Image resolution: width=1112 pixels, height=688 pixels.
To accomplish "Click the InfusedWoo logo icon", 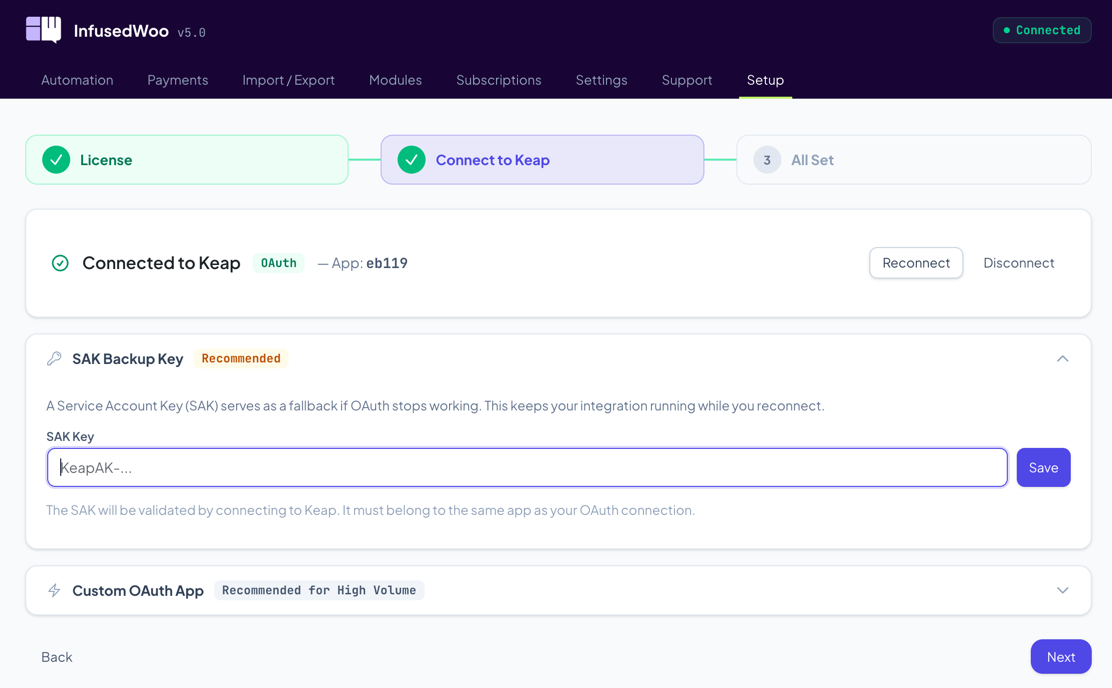I will coord(43,30).
